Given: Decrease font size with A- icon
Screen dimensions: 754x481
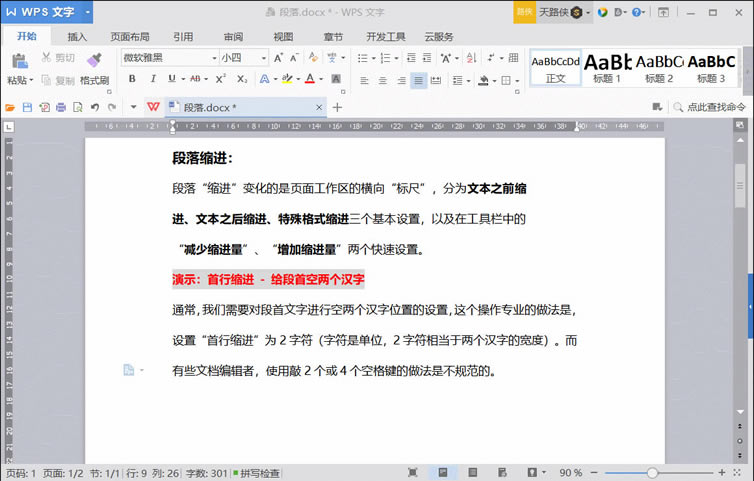Looking at the screenshot, I should pyautogui.click(x=294, y=58).
